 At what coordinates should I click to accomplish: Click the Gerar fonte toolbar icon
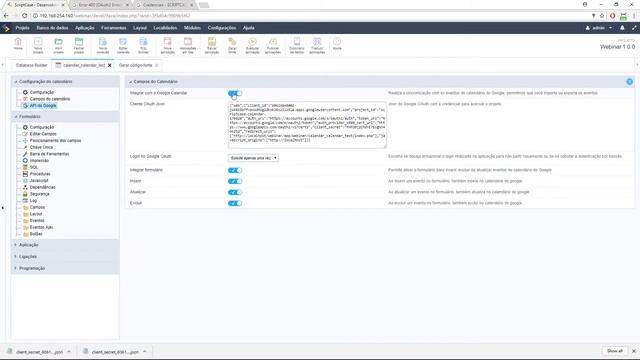pyautogui.click(x=232, y=45)
